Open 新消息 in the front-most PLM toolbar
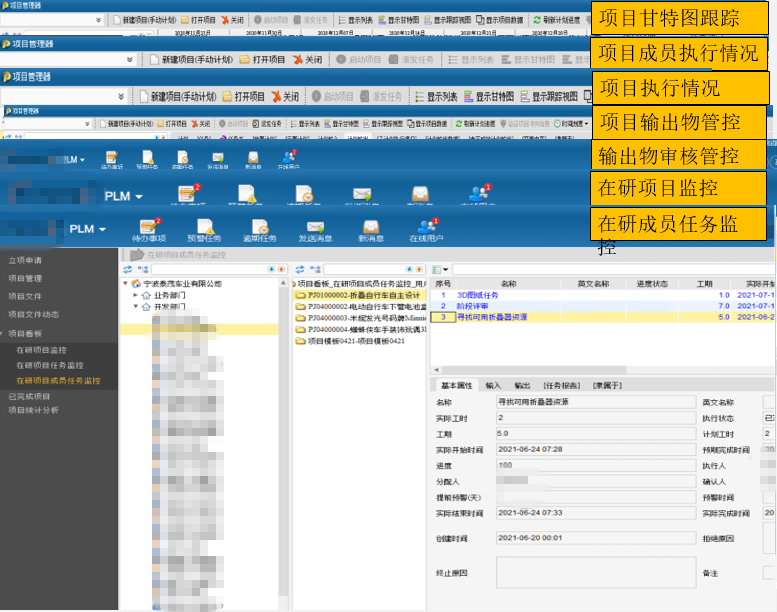 371,230
